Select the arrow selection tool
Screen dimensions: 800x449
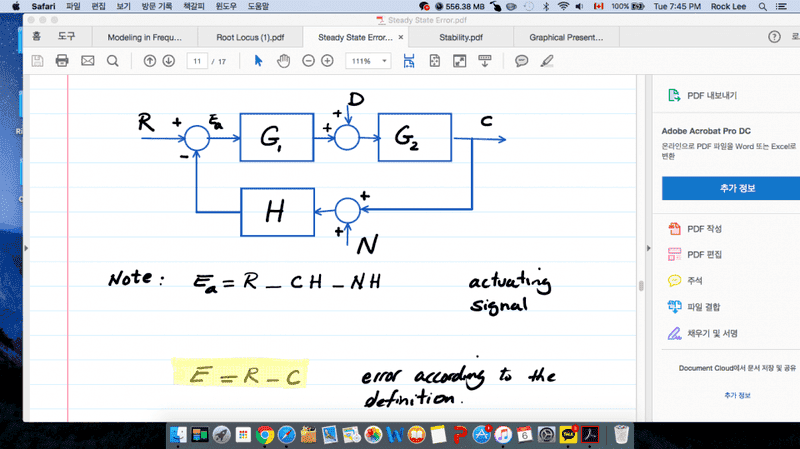258,61
